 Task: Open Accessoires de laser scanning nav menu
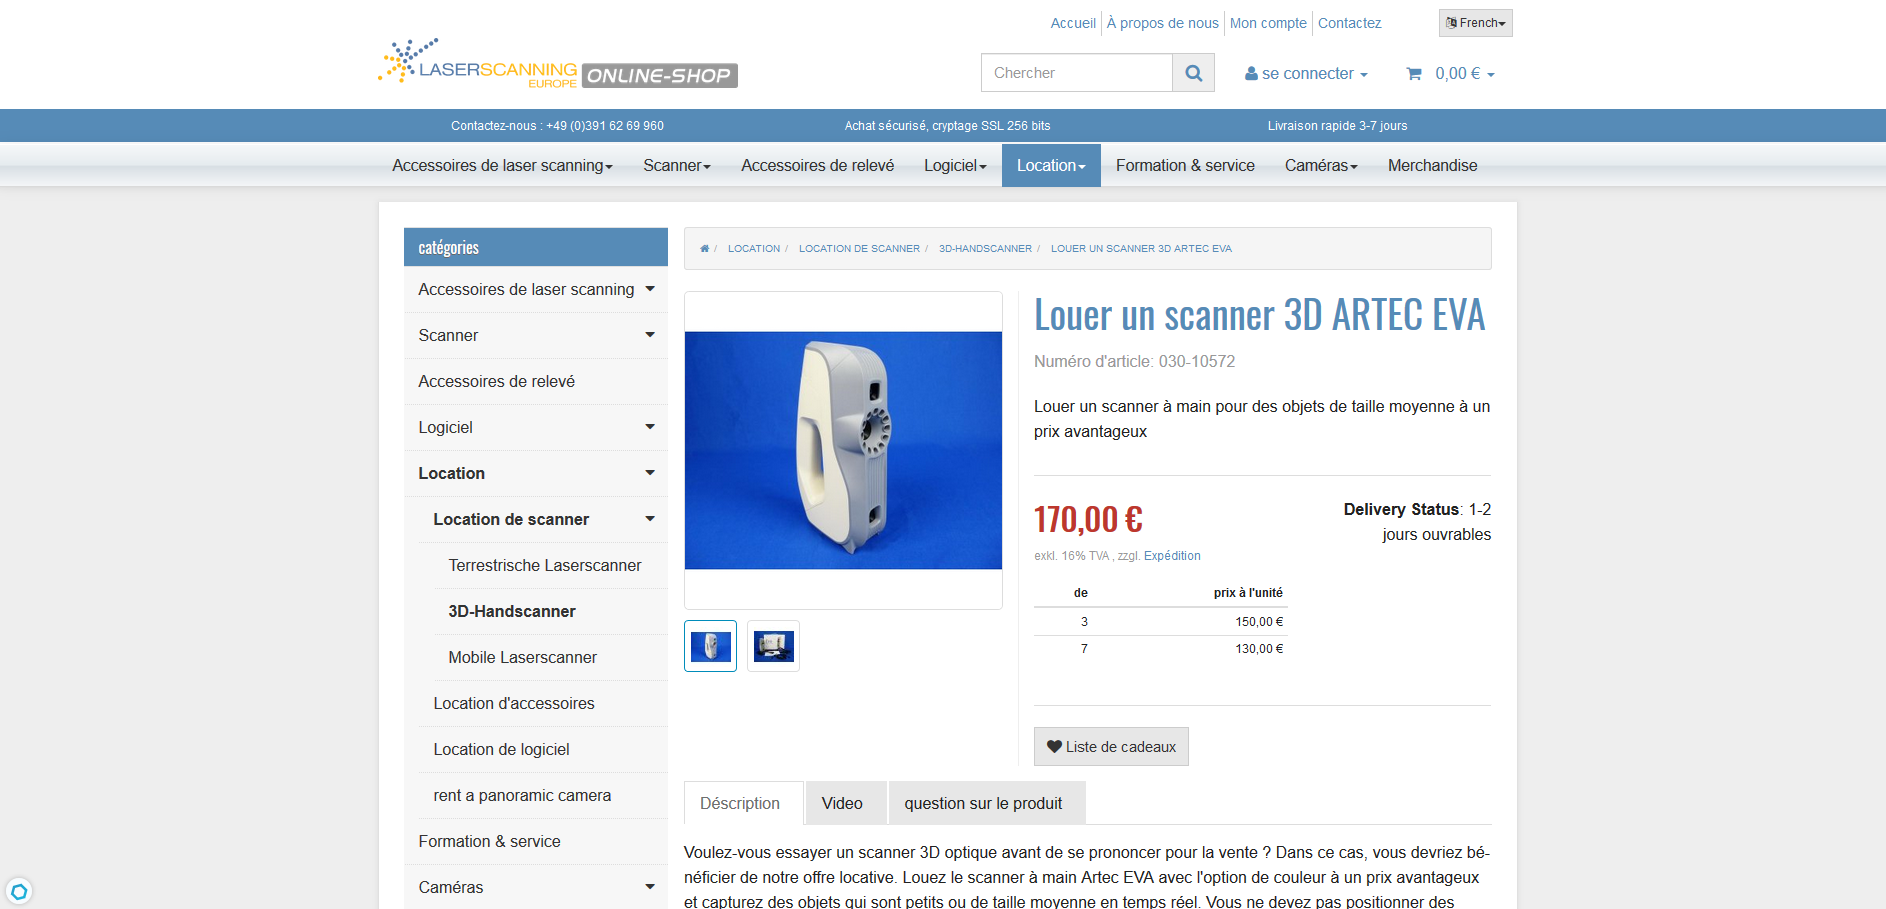502,165
